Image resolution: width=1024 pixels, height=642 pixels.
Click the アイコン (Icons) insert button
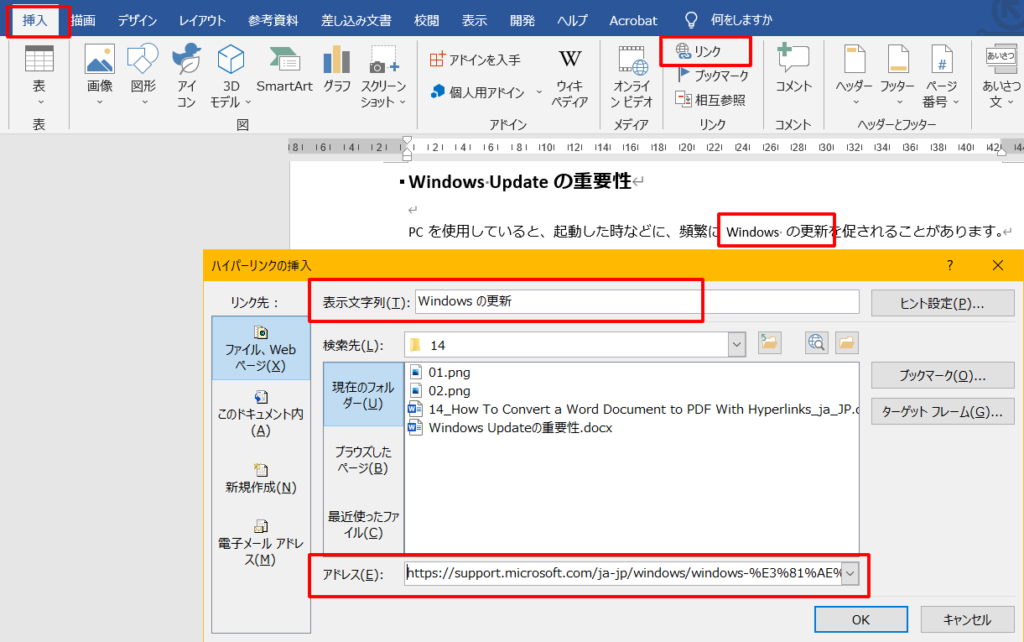[x=187, y=76]
